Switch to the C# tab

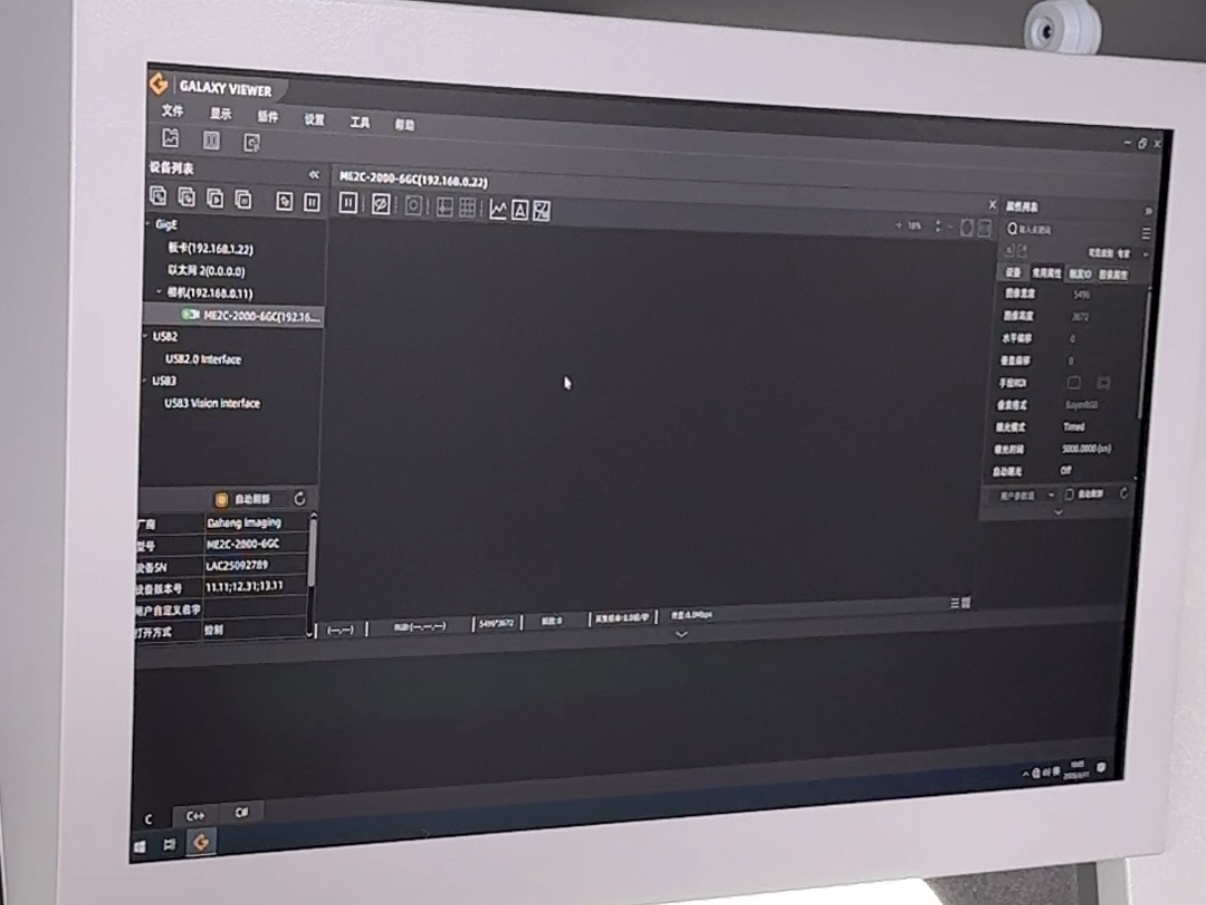coord(241,812)
